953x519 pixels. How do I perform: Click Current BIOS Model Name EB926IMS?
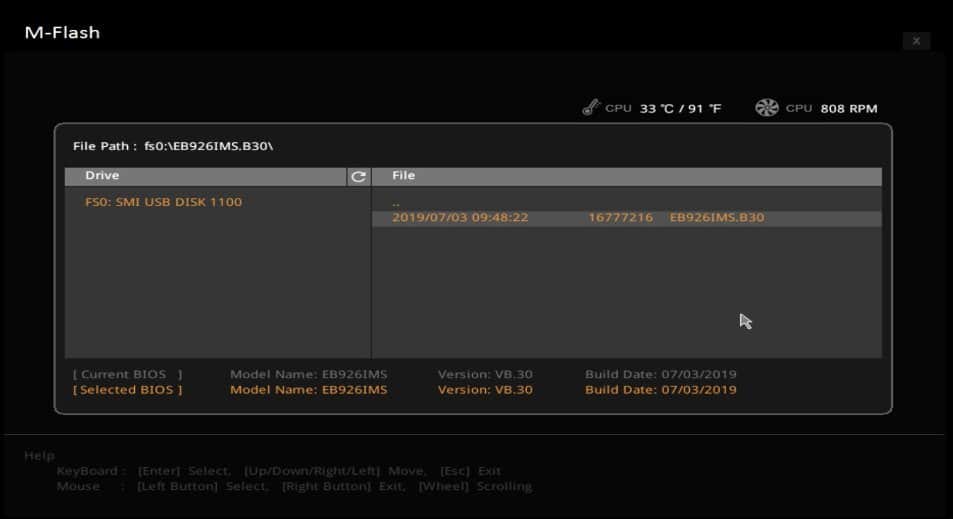pyautogui.click(x=309, y=374)
